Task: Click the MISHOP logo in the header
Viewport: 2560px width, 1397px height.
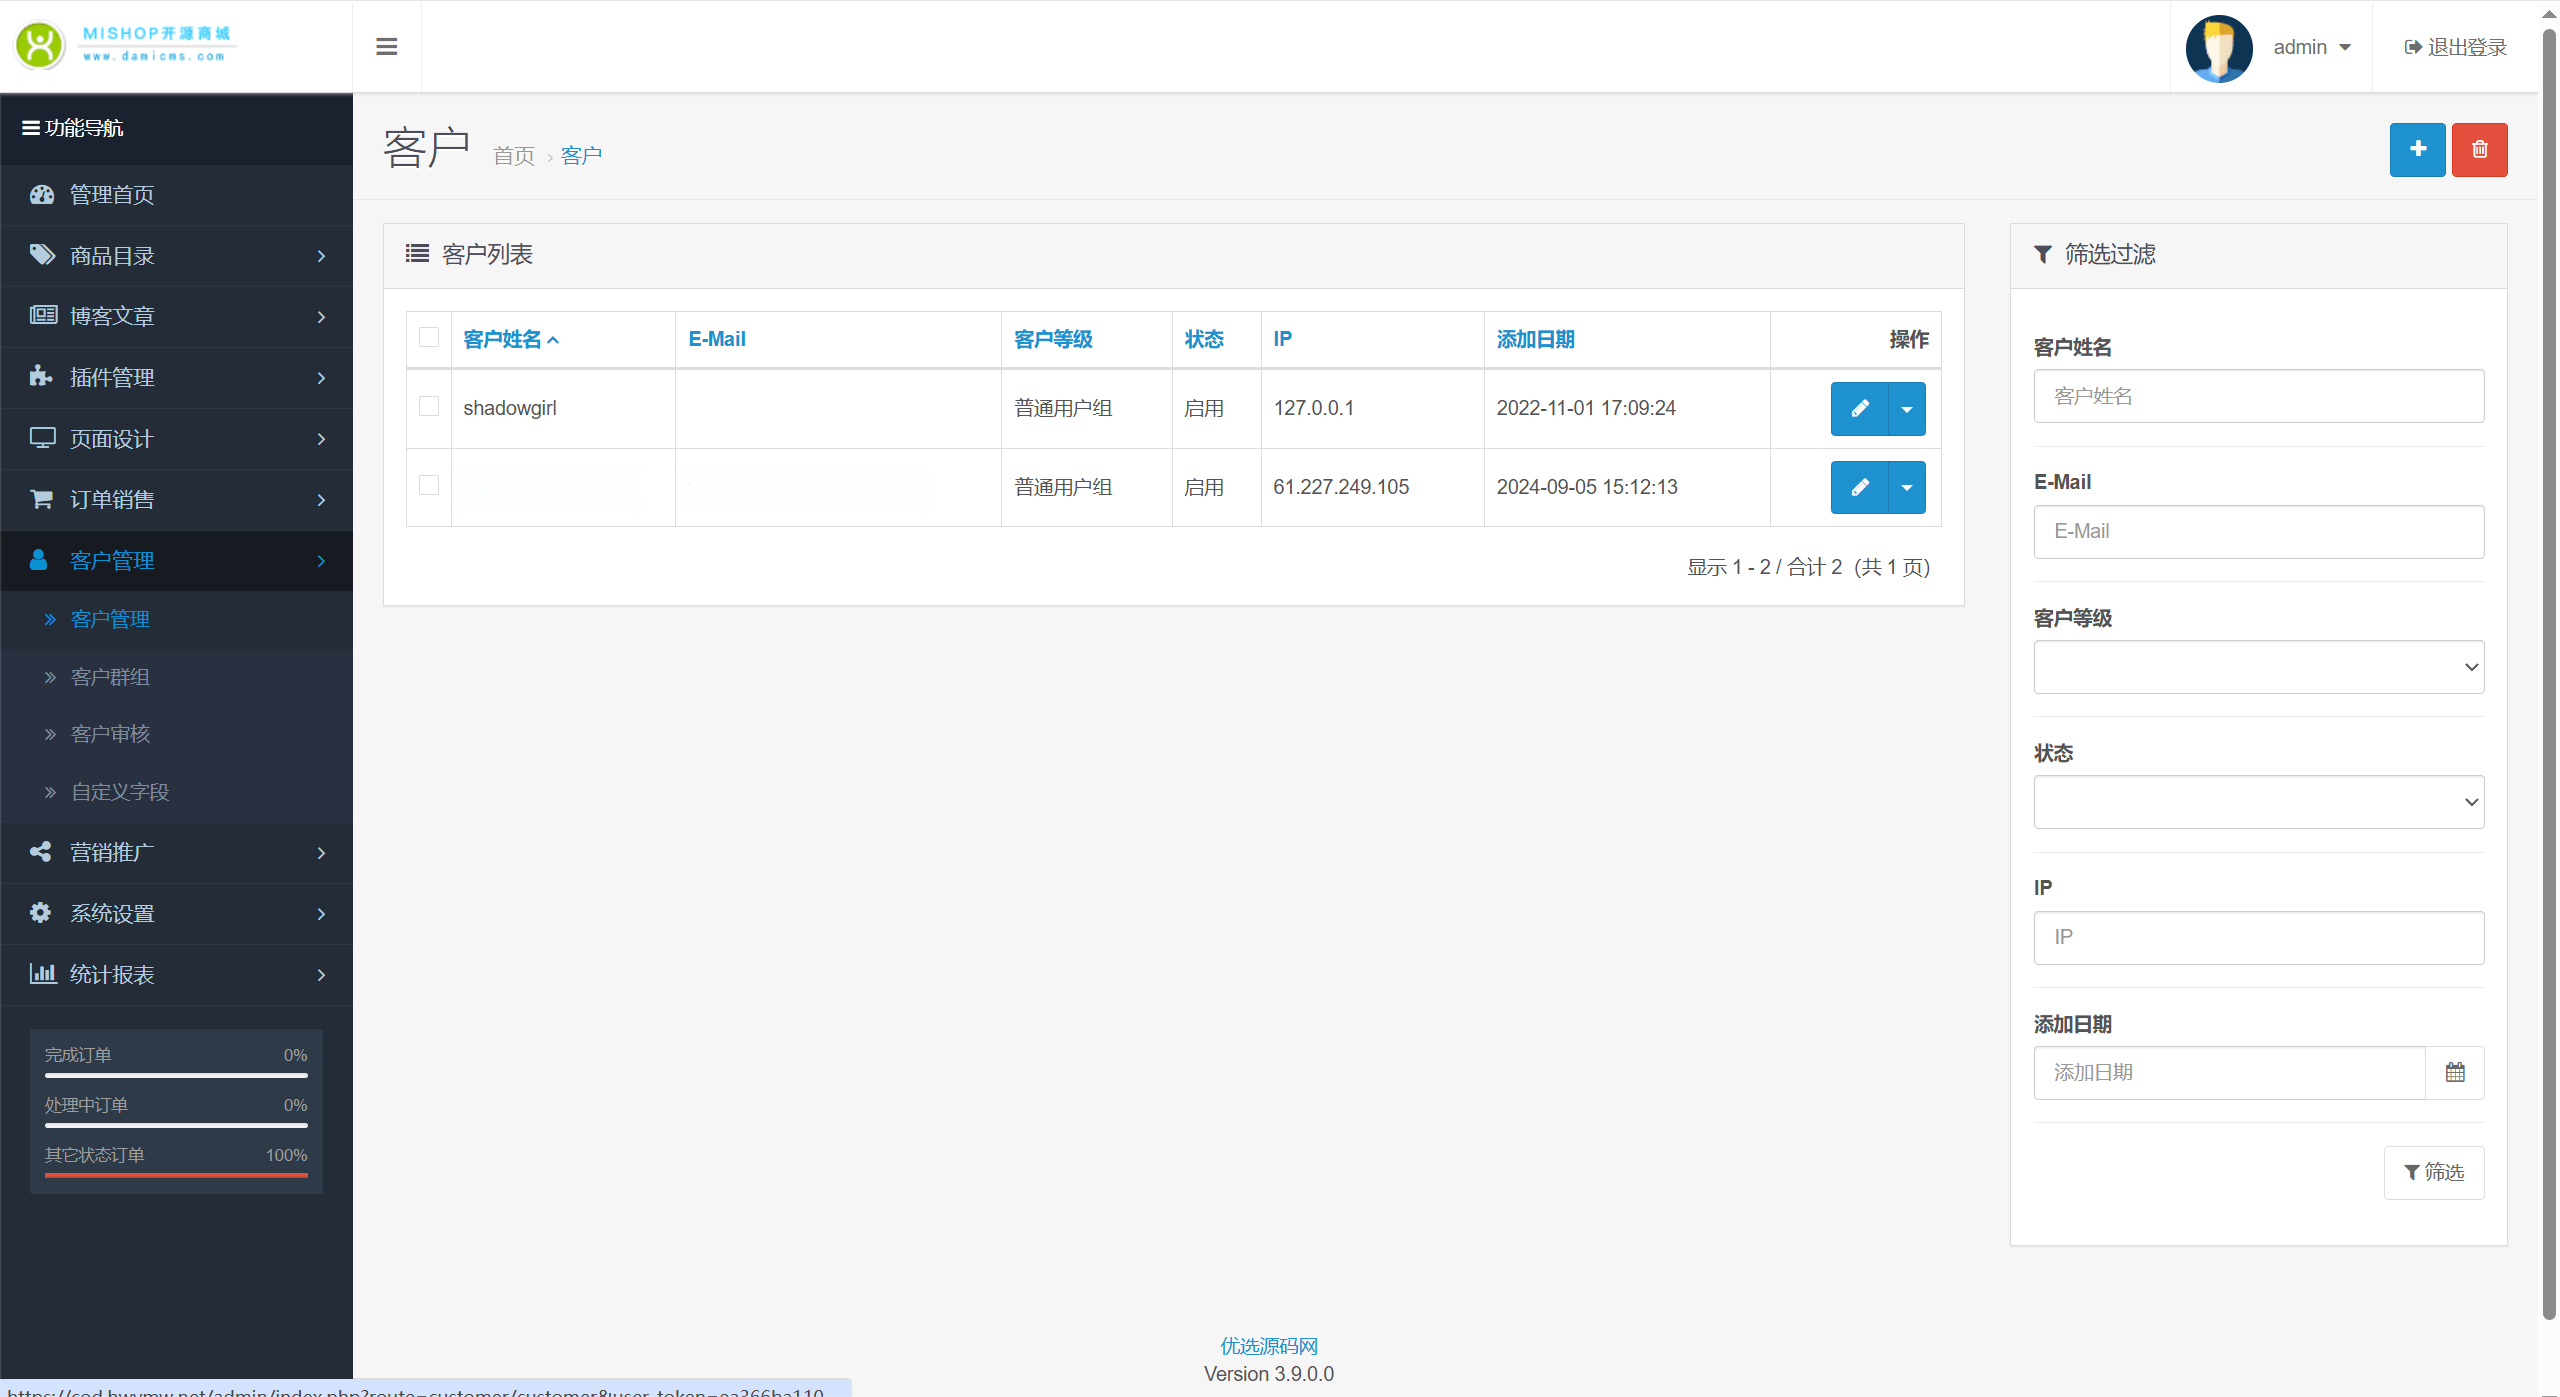Action: pos(125,45)
